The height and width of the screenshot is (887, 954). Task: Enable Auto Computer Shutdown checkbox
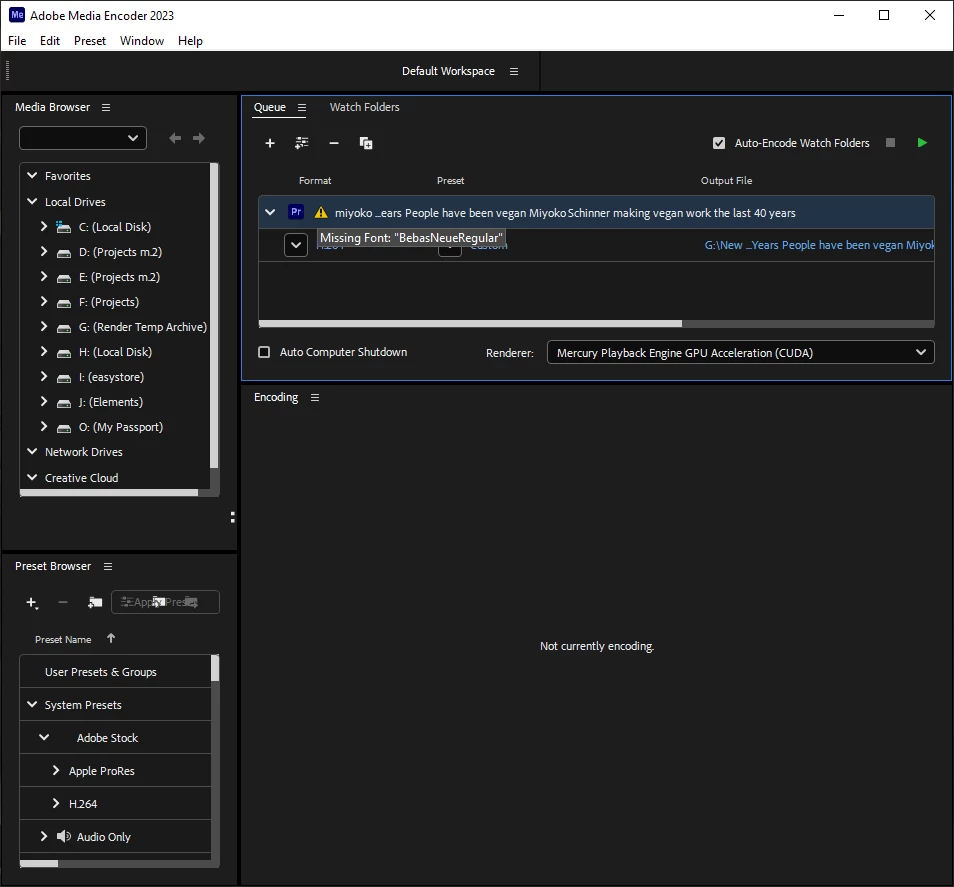pyautogui.click(x=264, y=352)
